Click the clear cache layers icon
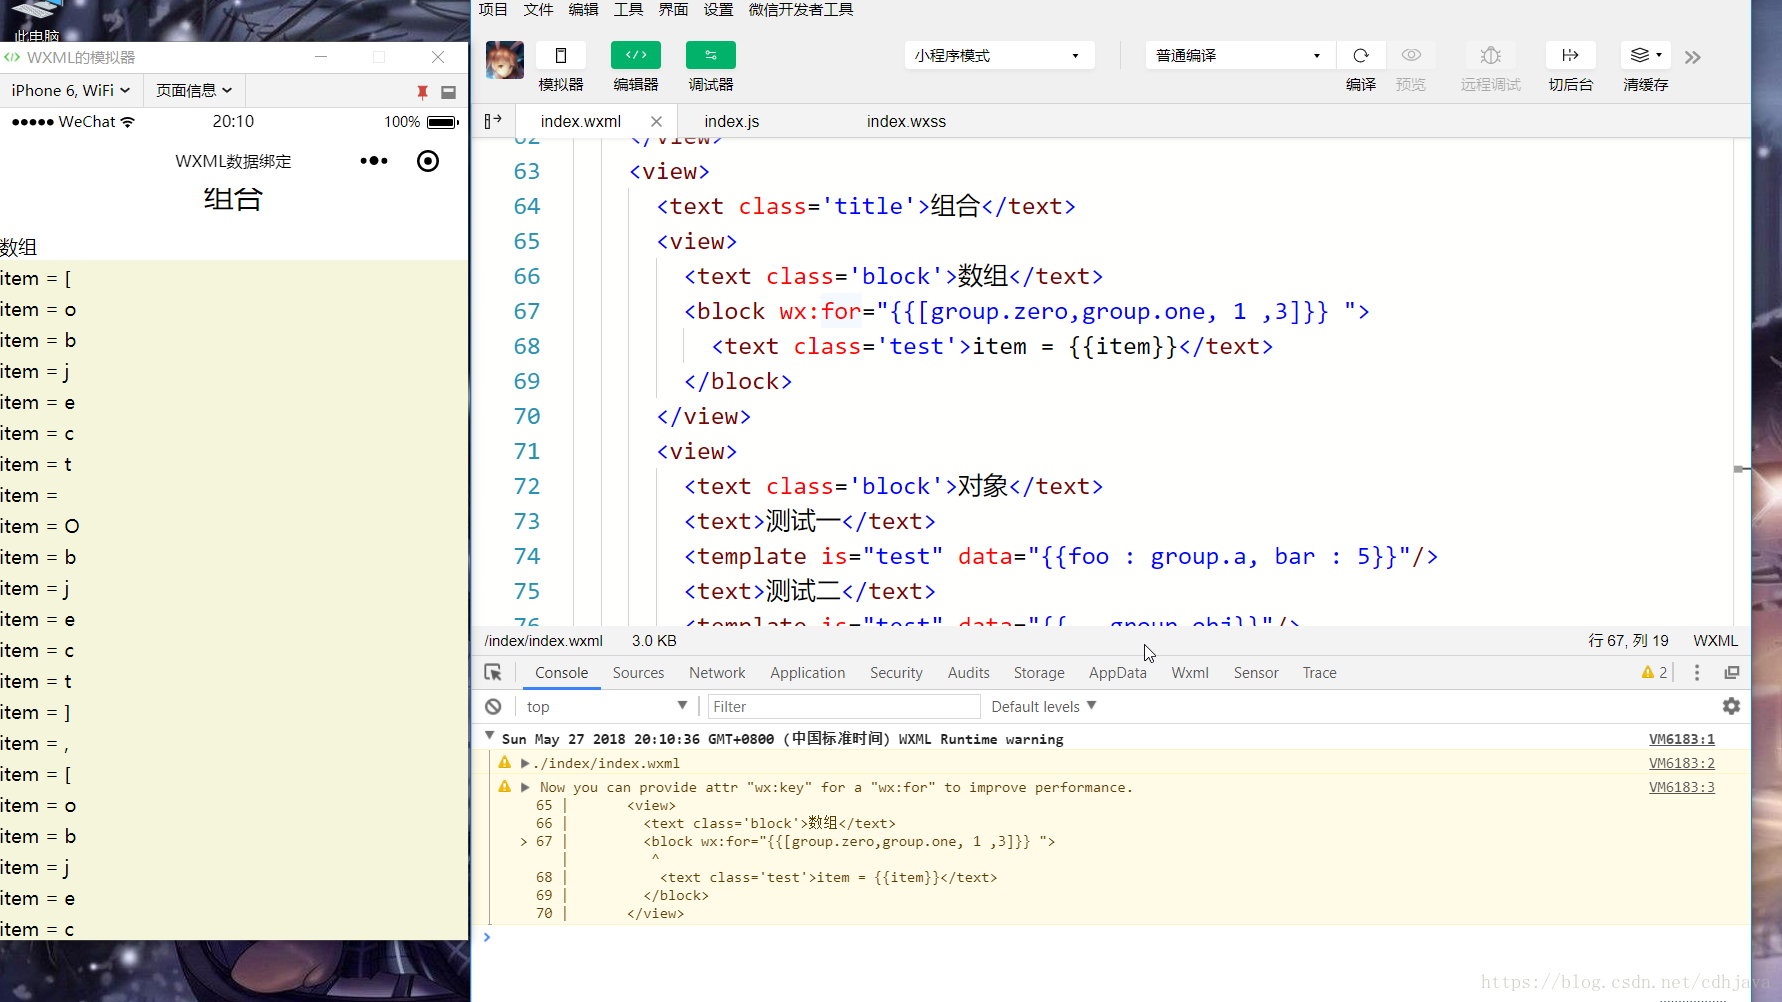The width and height of the screenshot is (1782, 1002). (x=1645, y=56)
